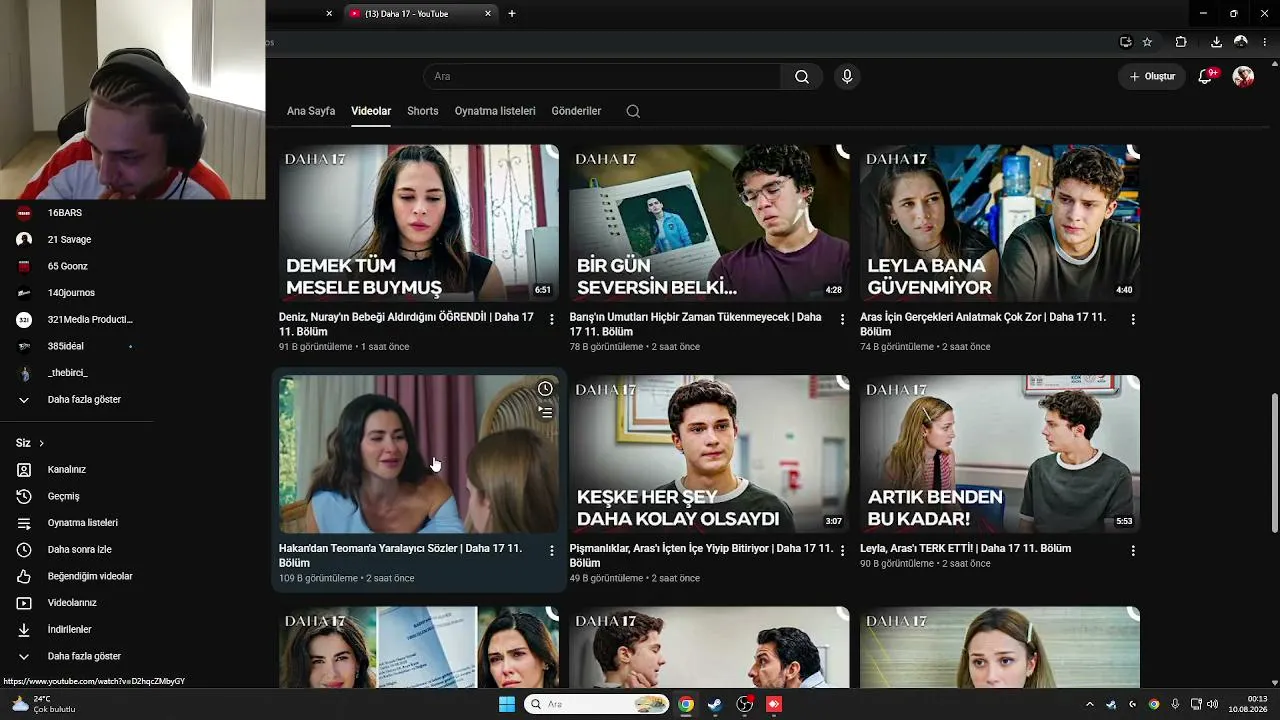Open the Windows Start menu
This screenshot has width=1280, height=720.
coord(507,704)
